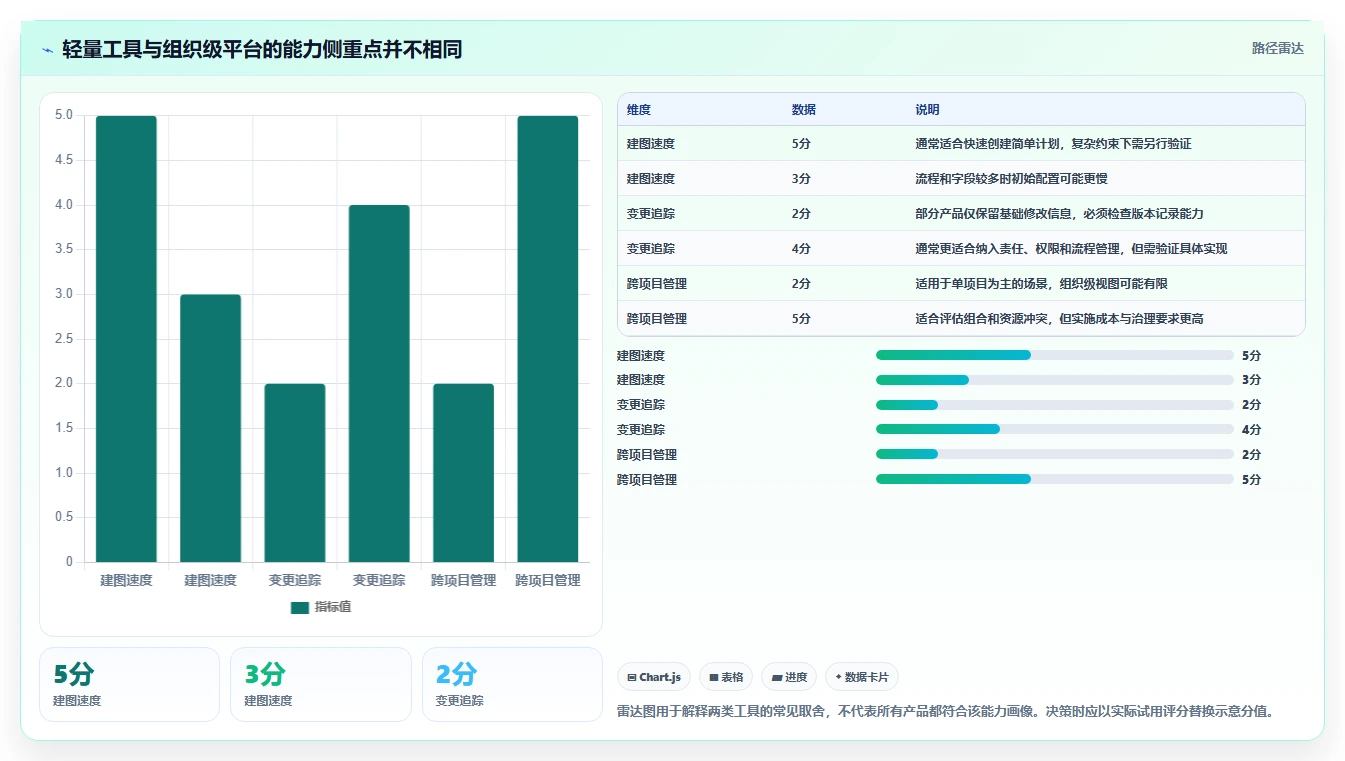Select the 数据卡片 chip
1345x761 pixels.
pos(862,677)
